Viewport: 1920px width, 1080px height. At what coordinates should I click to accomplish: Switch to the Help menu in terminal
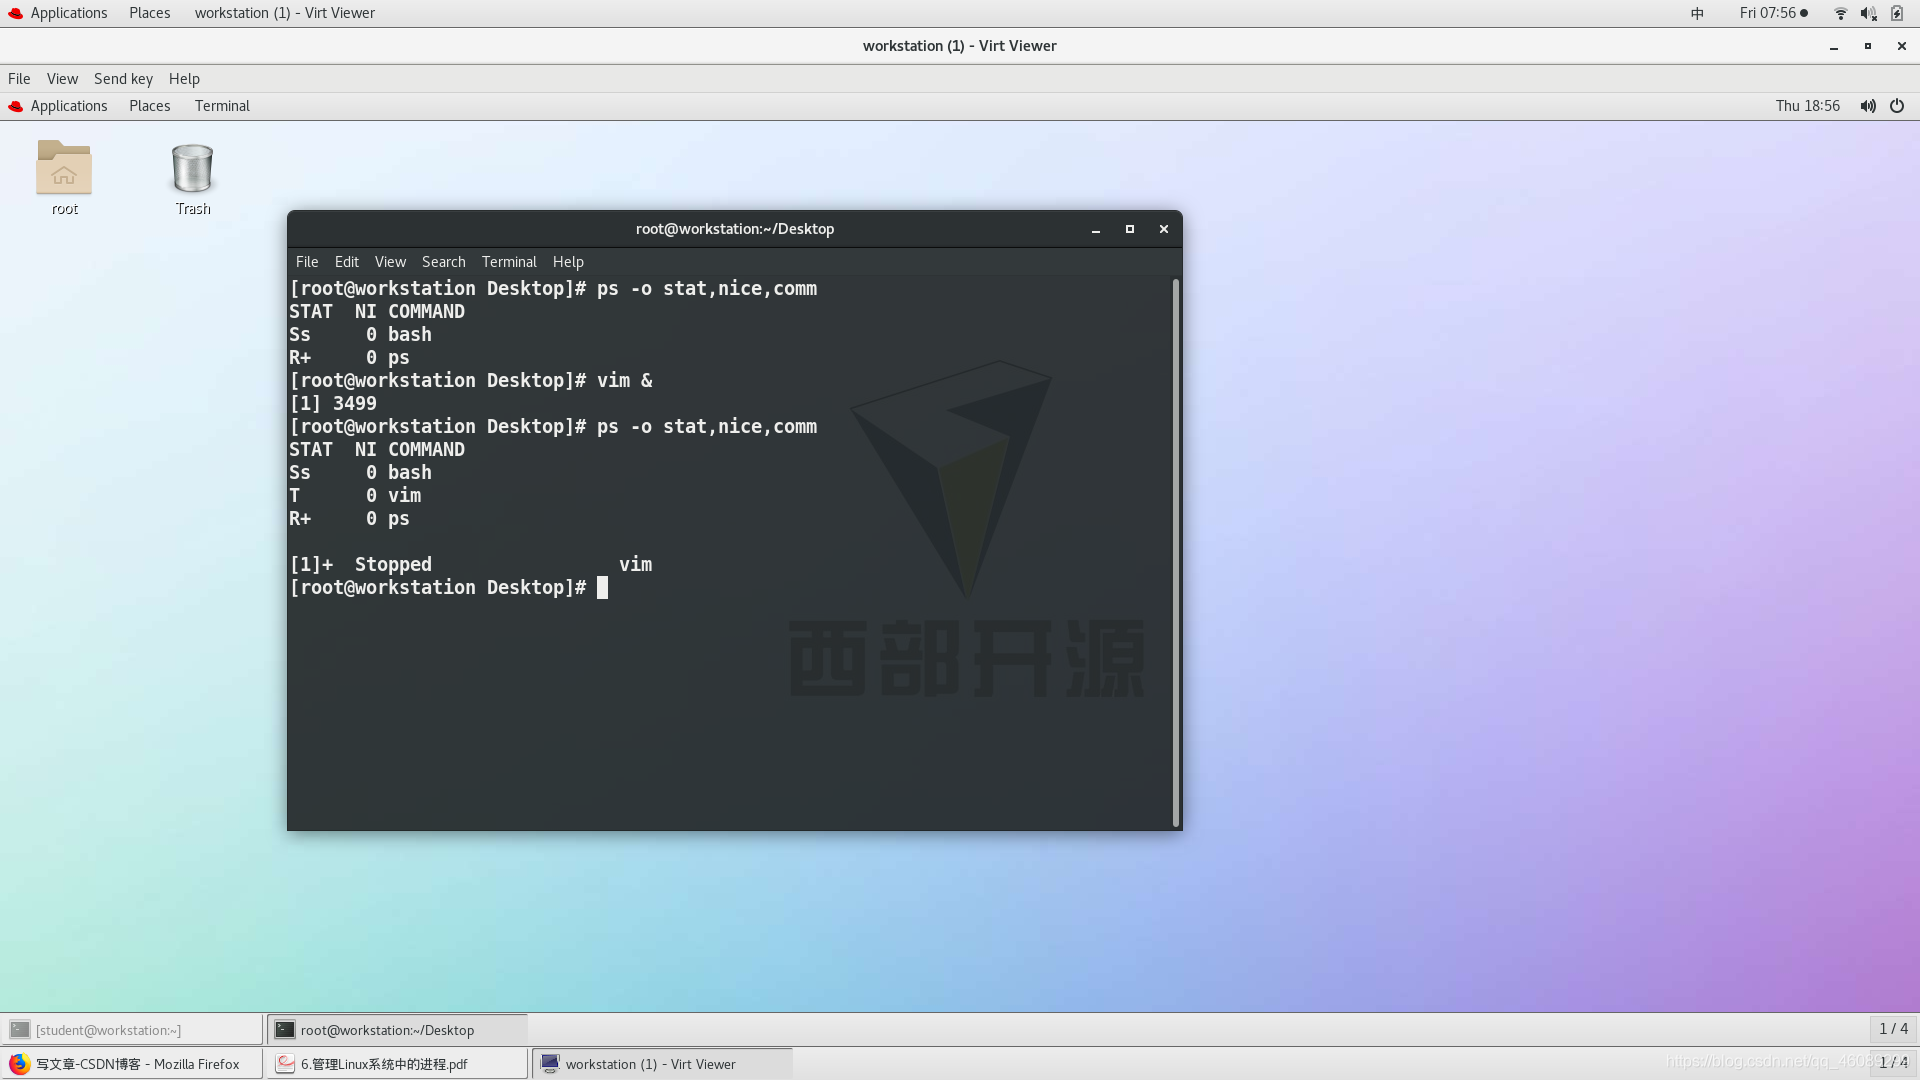567,261
